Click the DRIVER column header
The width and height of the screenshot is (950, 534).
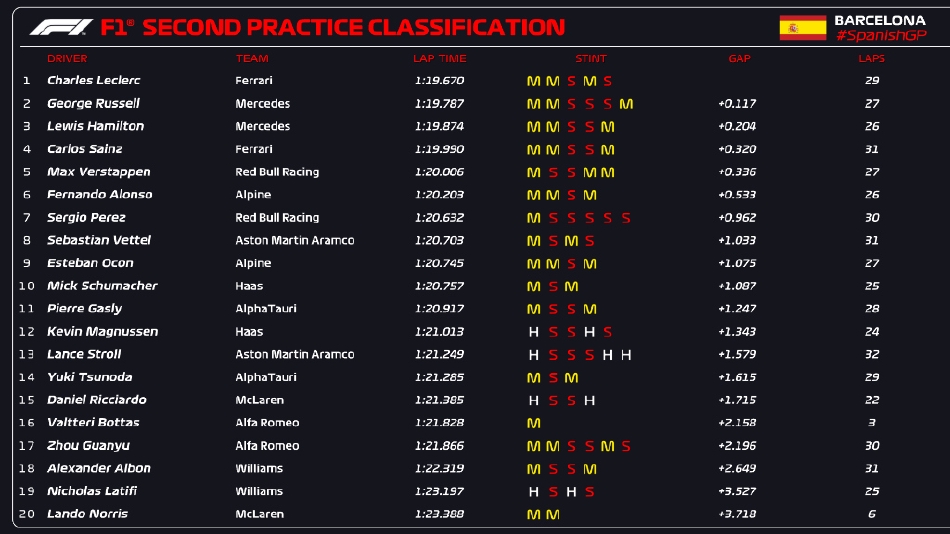click(67, 59)
